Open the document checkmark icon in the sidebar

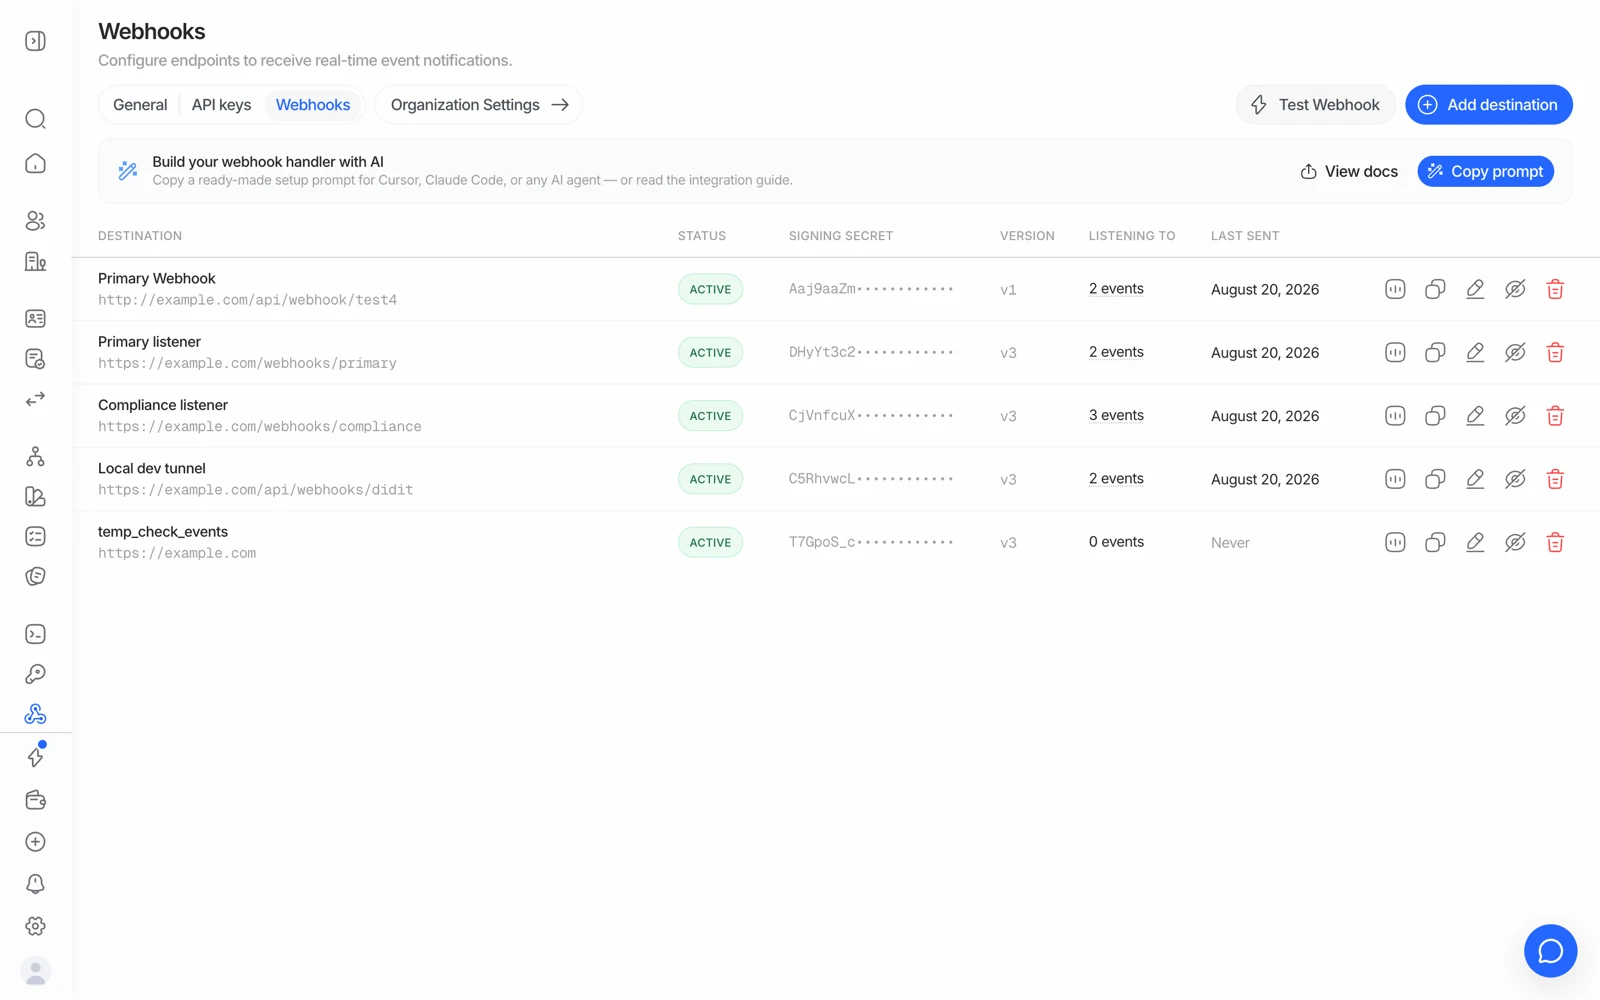click(x=35, y=358)
